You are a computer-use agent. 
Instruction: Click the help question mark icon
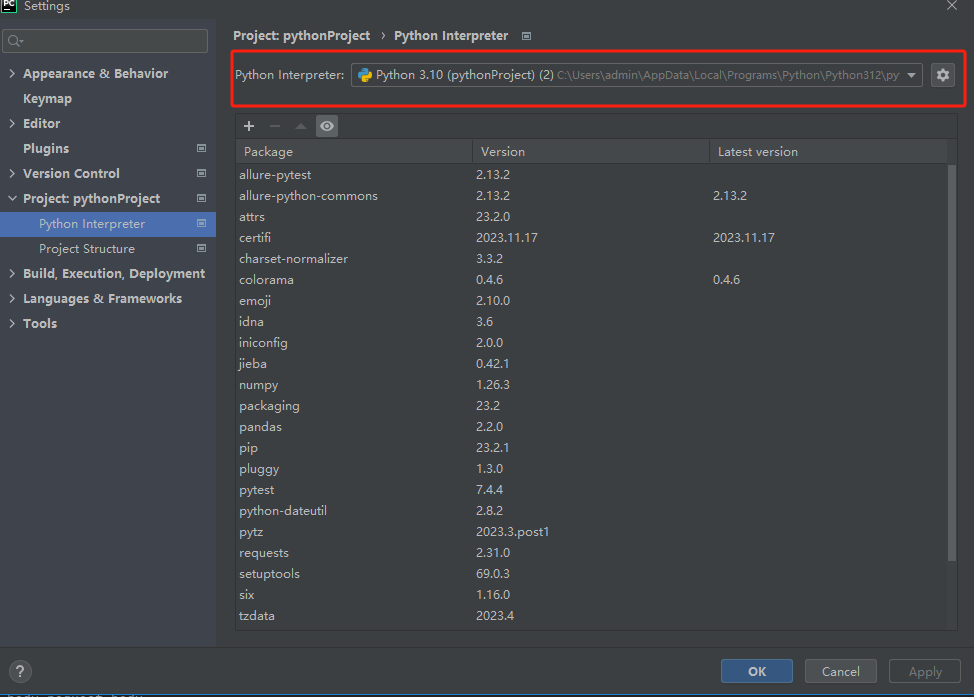(x=20, y=671)
